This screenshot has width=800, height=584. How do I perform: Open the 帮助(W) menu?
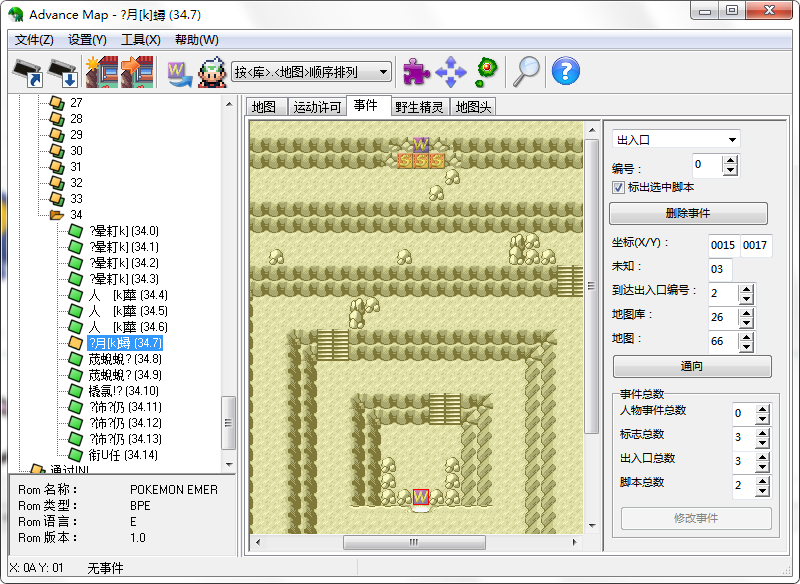point(197,40)
